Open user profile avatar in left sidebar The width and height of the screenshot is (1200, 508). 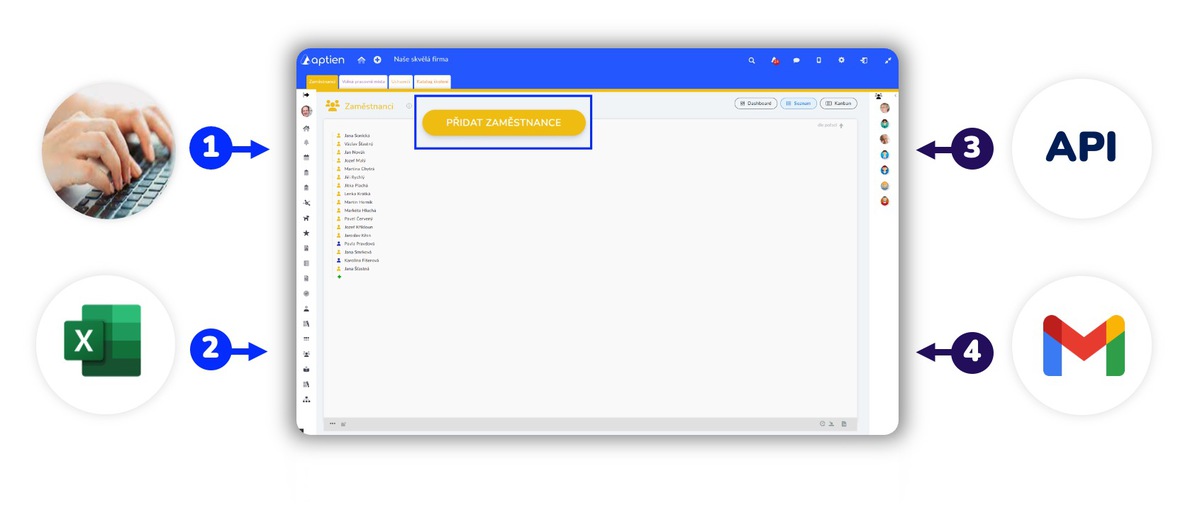coord(306,111)
